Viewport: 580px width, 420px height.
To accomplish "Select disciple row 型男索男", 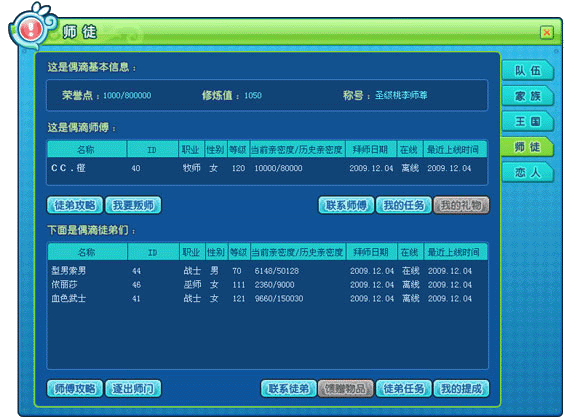I will (267, 271).
